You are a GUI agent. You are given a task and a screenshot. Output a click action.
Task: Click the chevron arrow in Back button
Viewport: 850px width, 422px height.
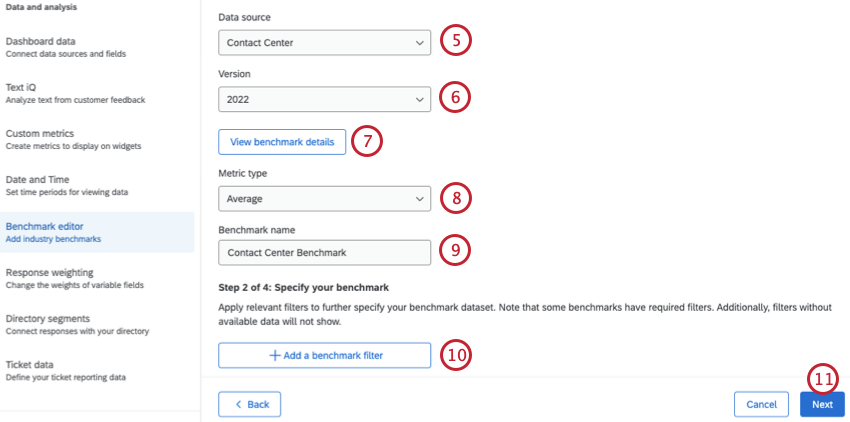click(238, 404)
